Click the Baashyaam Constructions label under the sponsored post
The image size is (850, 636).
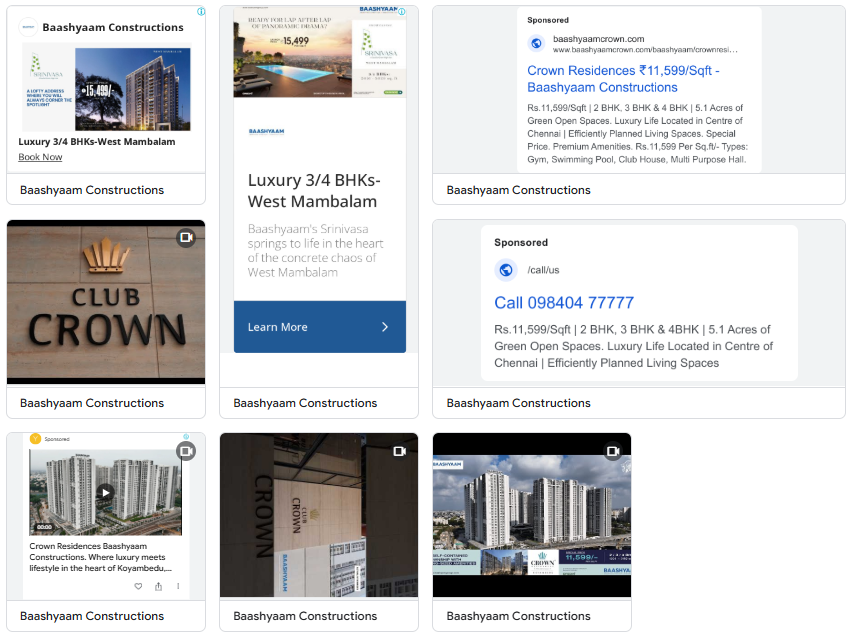tap(92, 616)
